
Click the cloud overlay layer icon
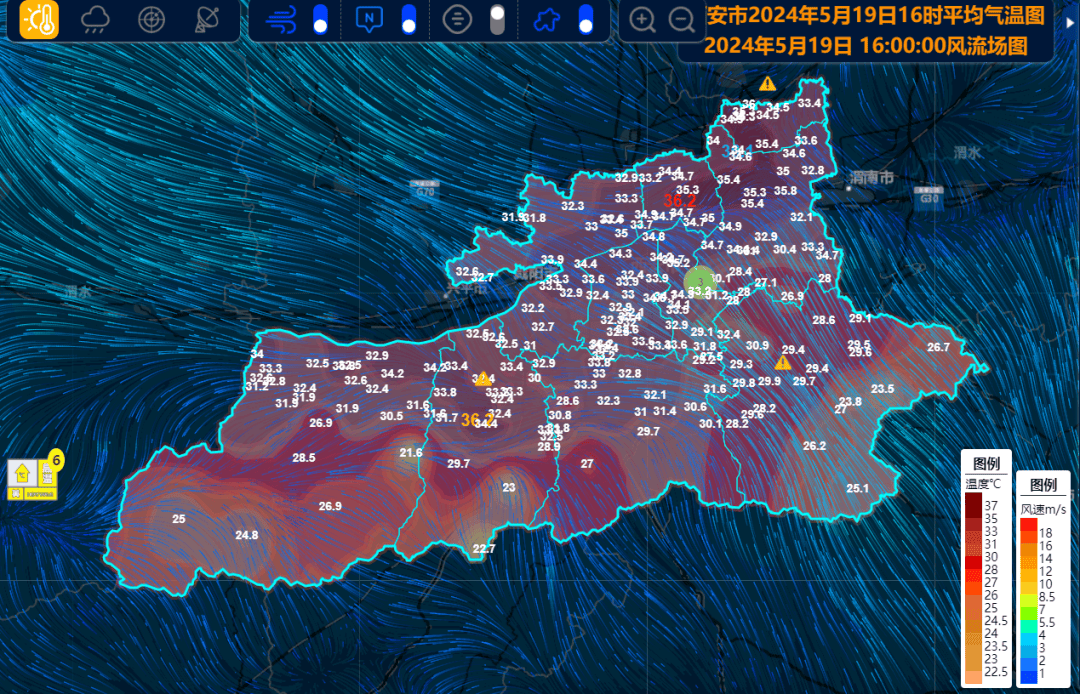click(548, 17)
